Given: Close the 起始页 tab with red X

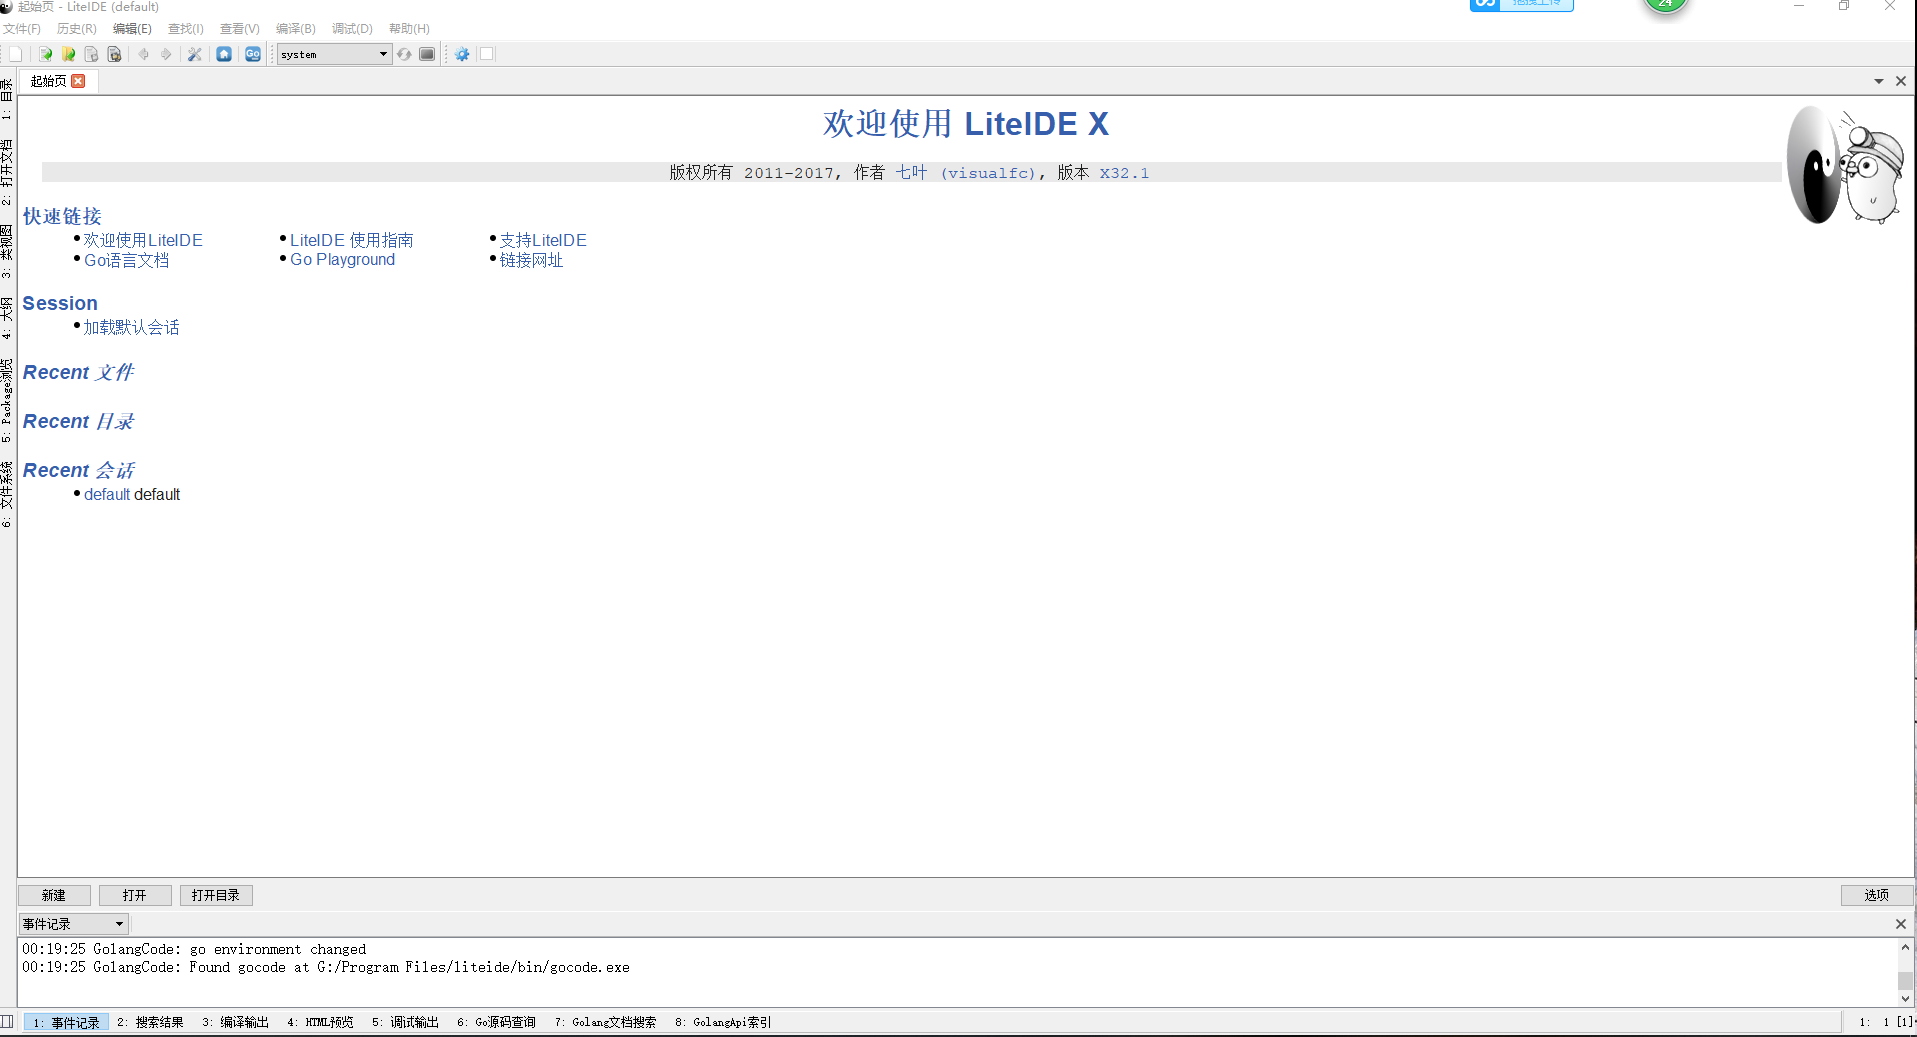Looking at the screenshot, I should tap(79, 81).
